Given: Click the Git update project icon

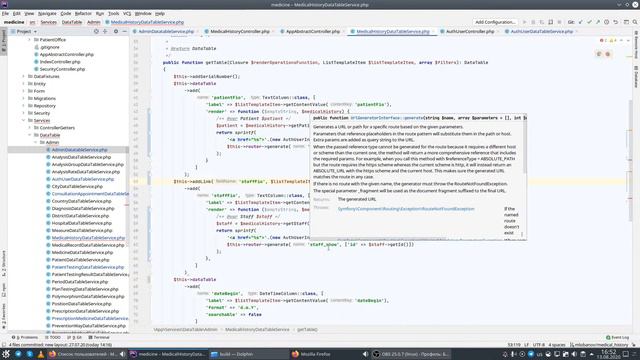Looking at the screenshot, I should 580,22.
